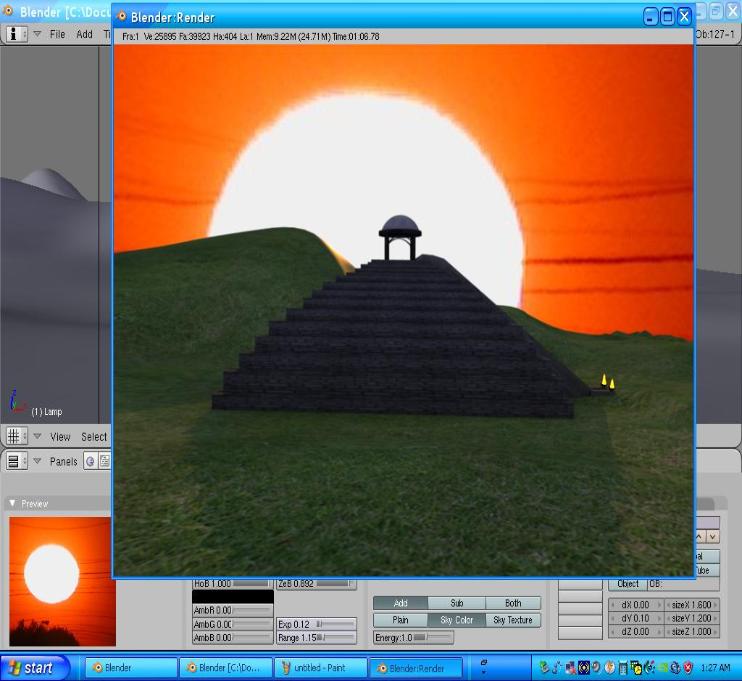The width and height of the screenshot is (742, 681).
Task: Toggle the Sky Color mapping option
Action: tap(456, 620)
